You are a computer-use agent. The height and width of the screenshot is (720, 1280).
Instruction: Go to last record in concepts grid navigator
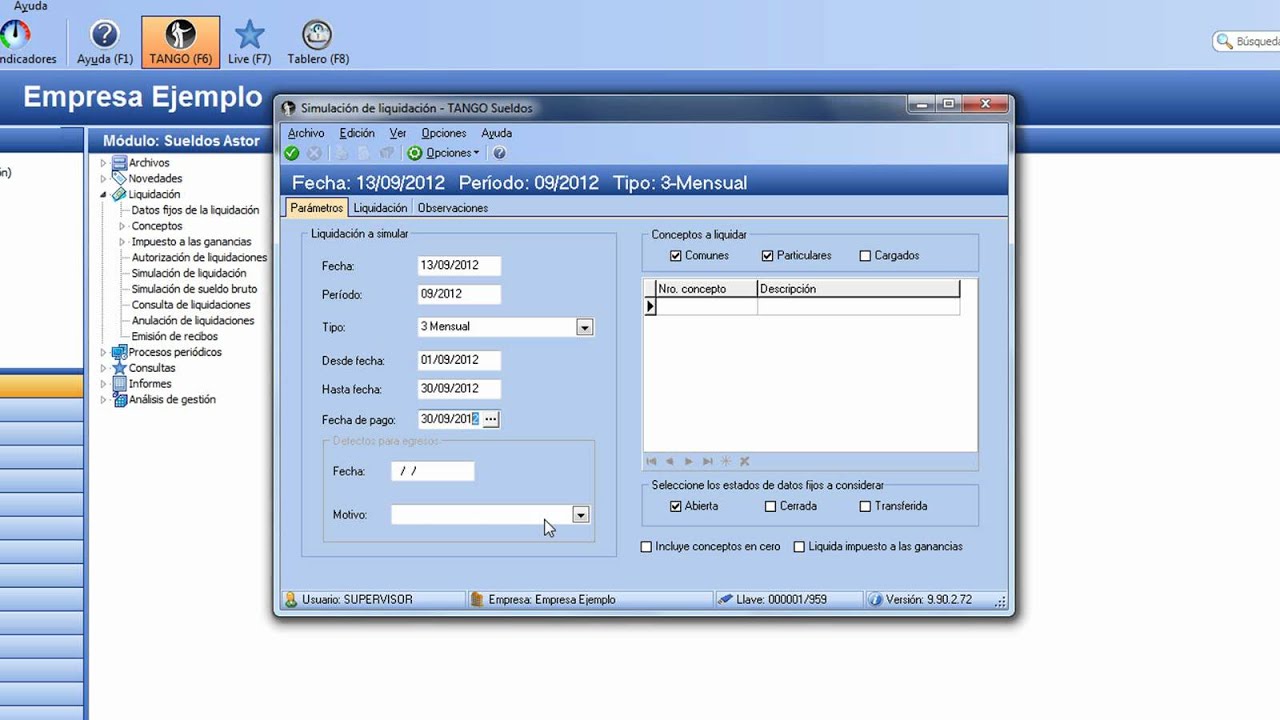coord(707,461)
